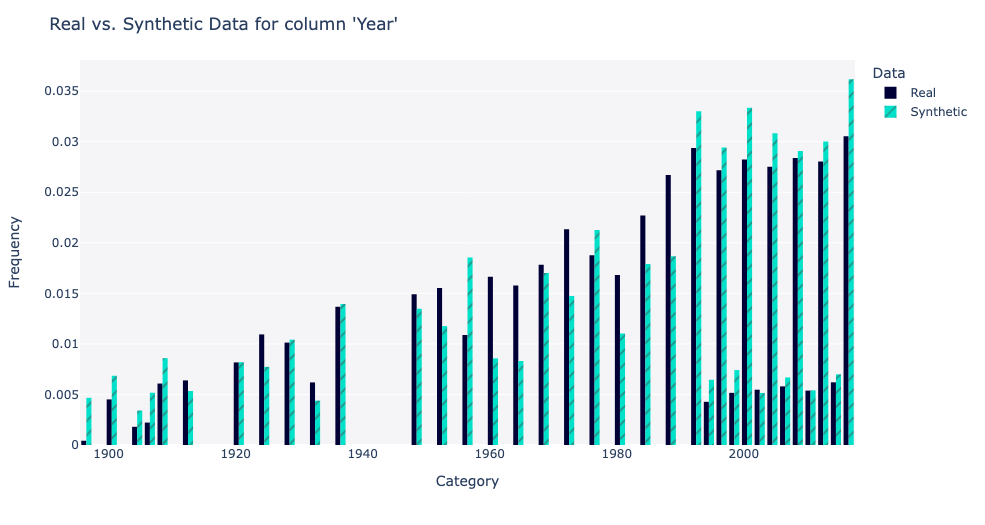
Task: Select the Real bar at year 1920
Action: [236, 403]
